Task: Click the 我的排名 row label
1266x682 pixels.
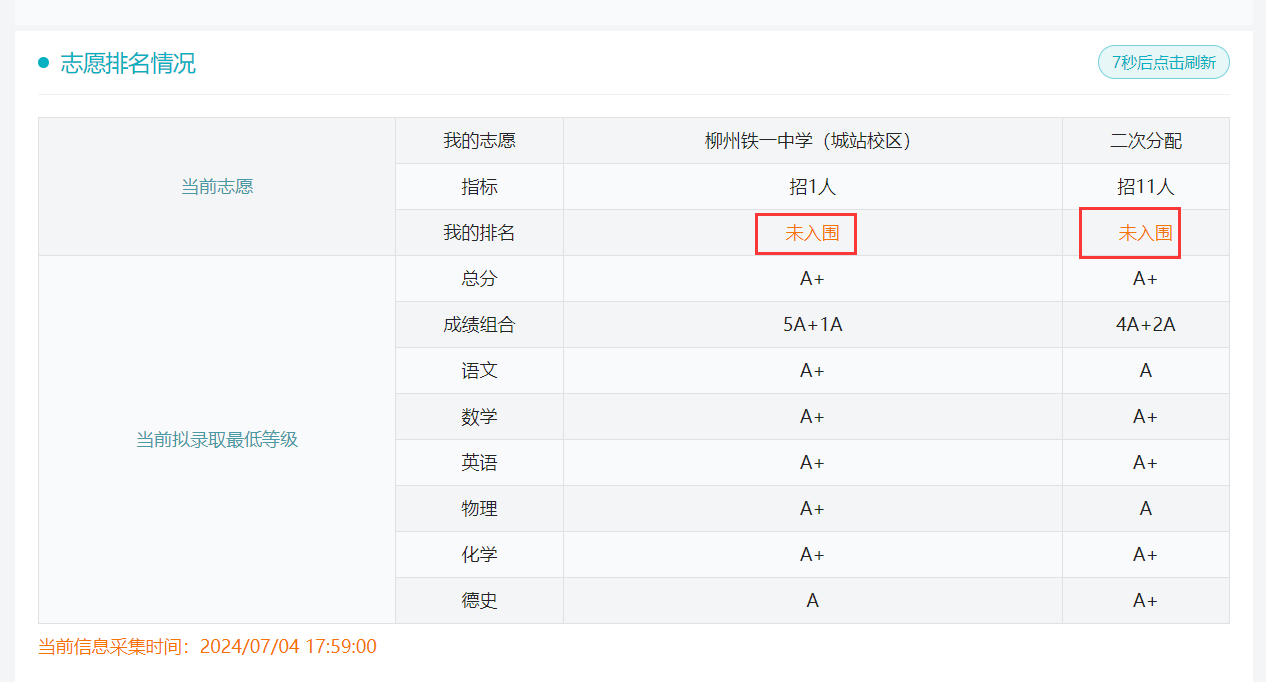Action: 479,233
